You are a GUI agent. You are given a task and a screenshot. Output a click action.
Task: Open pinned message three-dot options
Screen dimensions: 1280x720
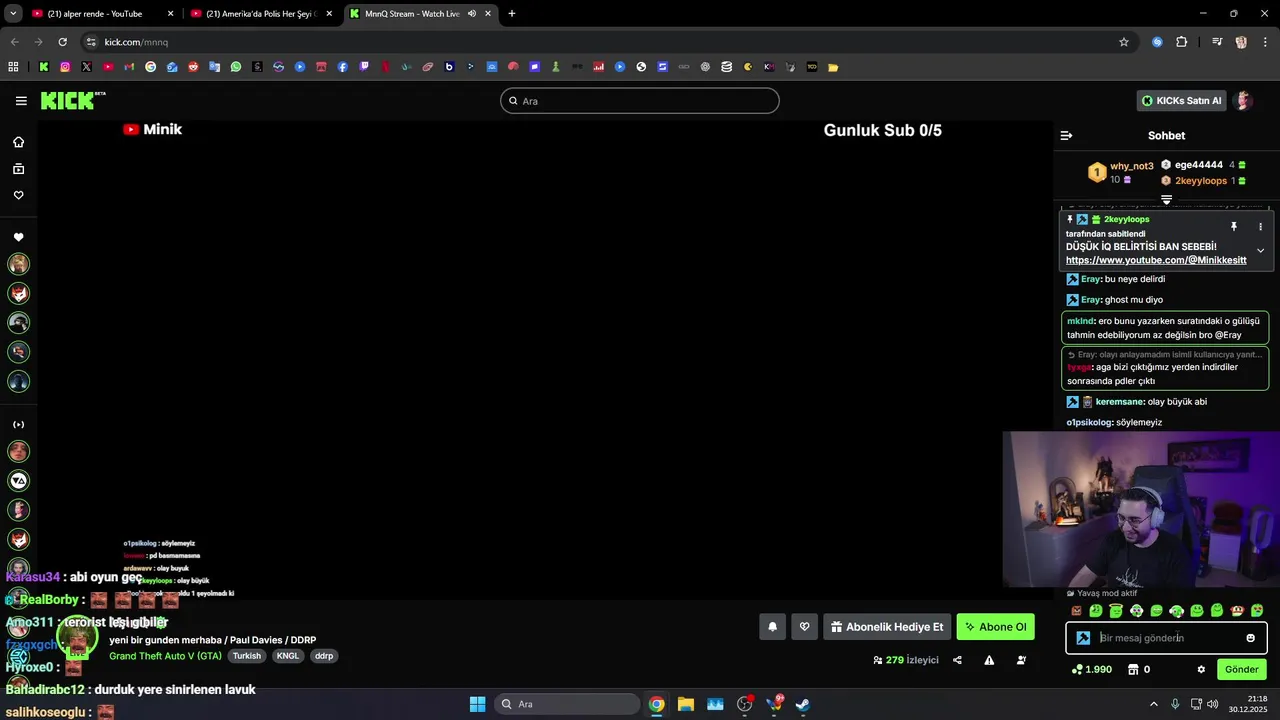(1260, 227)
